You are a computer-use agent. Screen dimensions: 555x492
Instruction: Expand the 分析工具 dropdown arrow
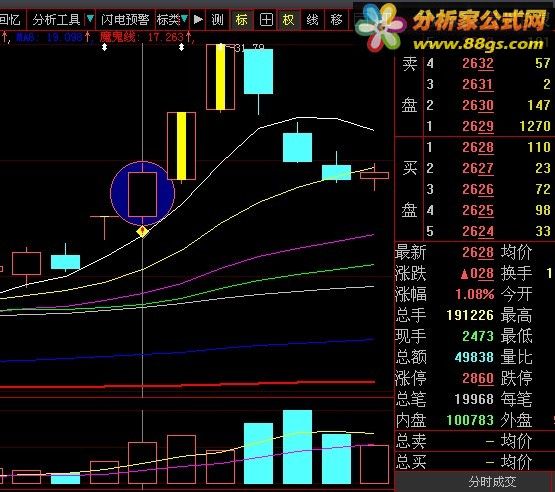click(90, 18)
